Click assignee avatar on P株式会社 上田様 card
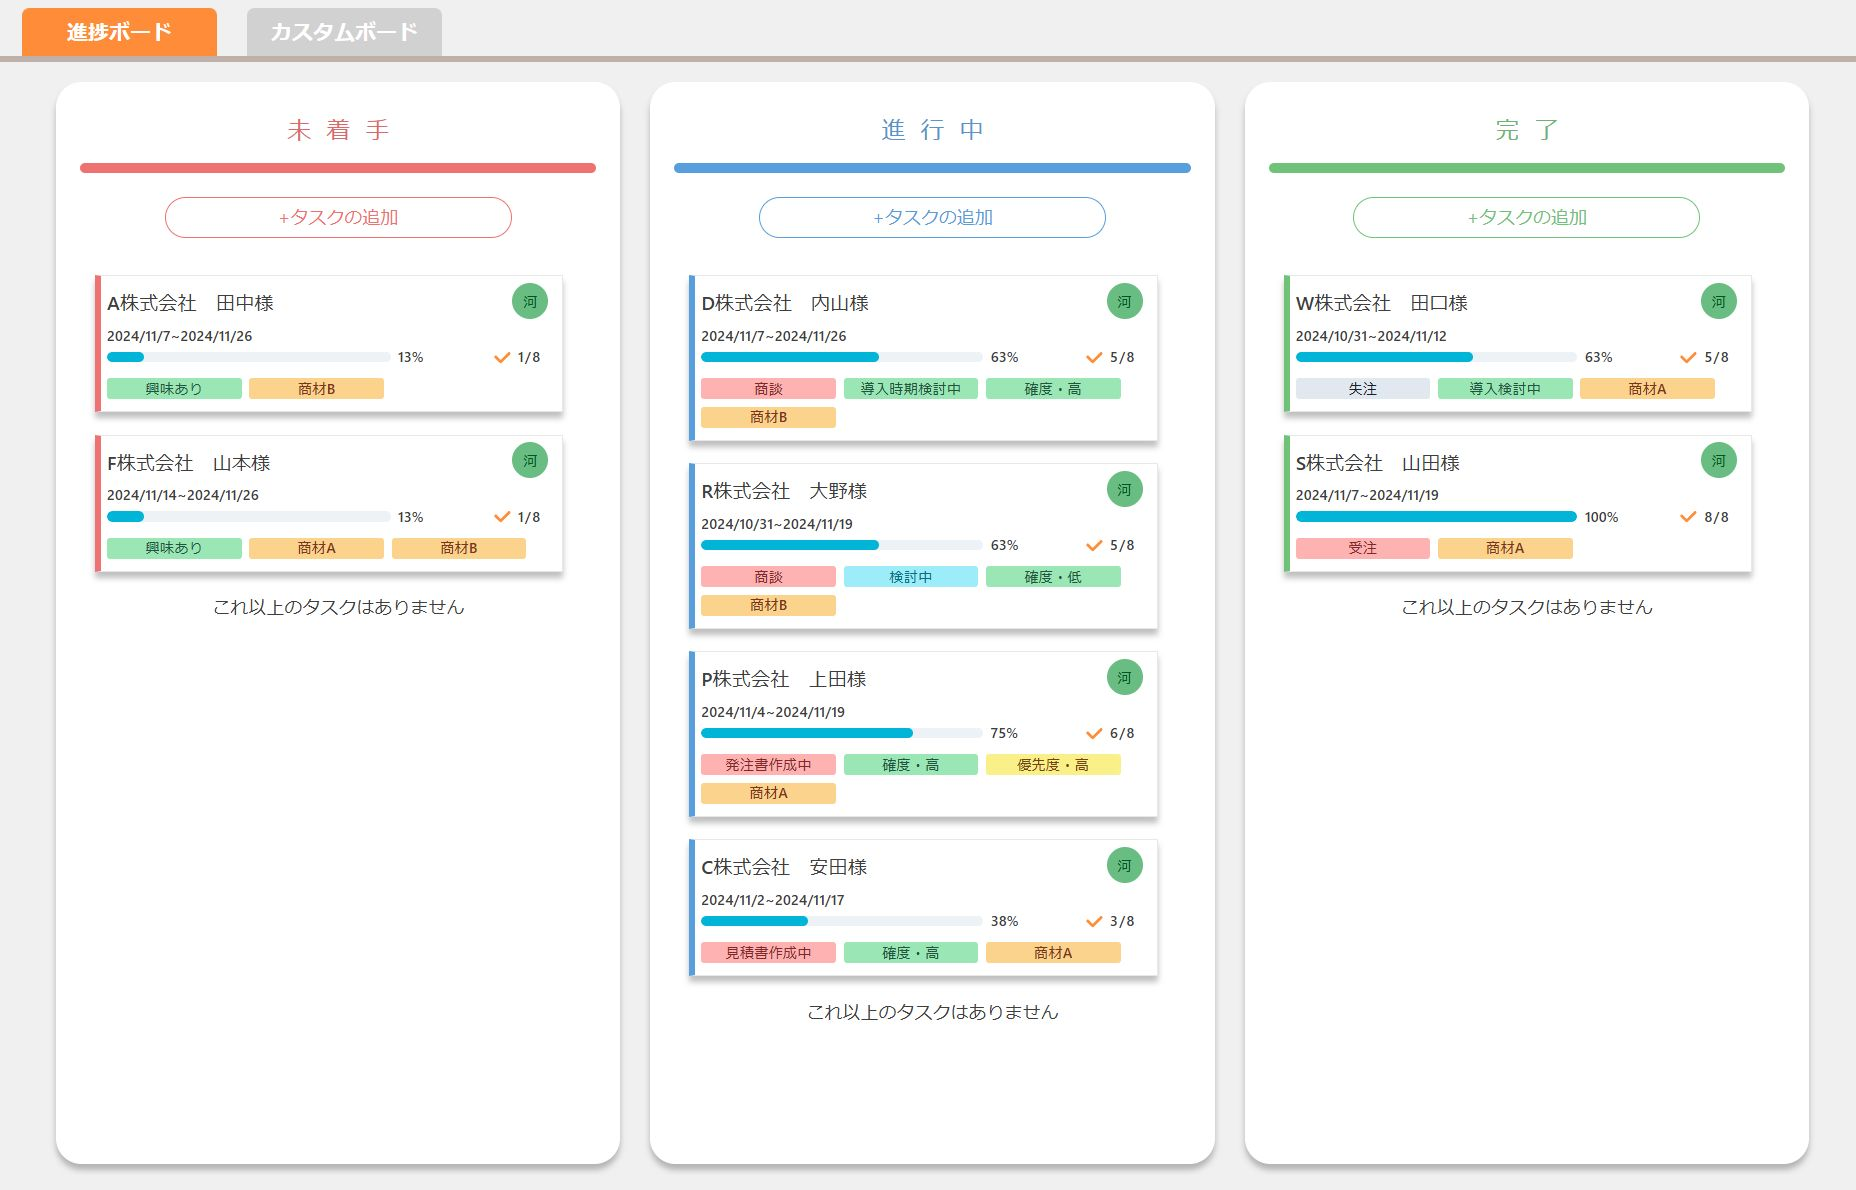This screenshot has height=1190, width=1856. coord(1124,678)
